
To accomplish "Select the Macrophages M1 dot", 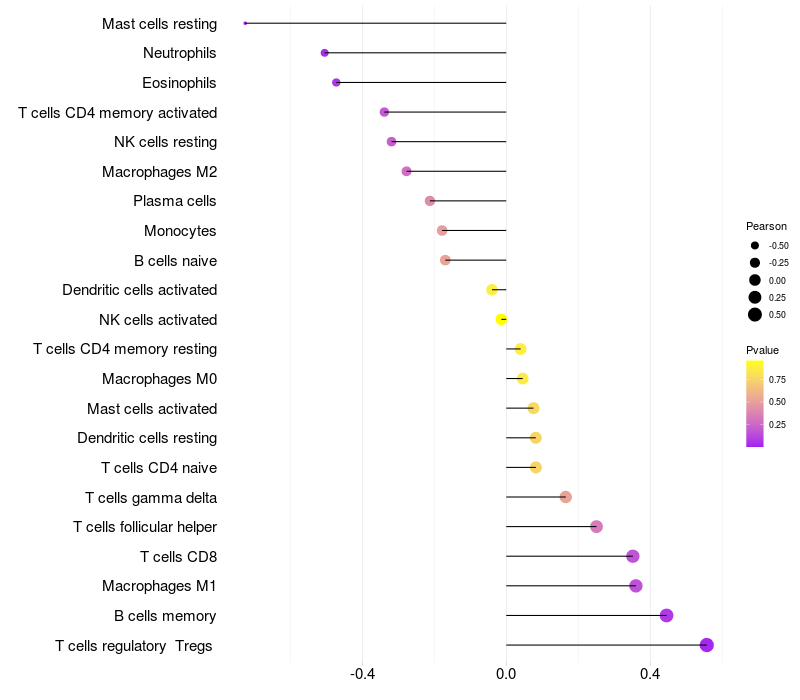I will [x=636, y=586].
